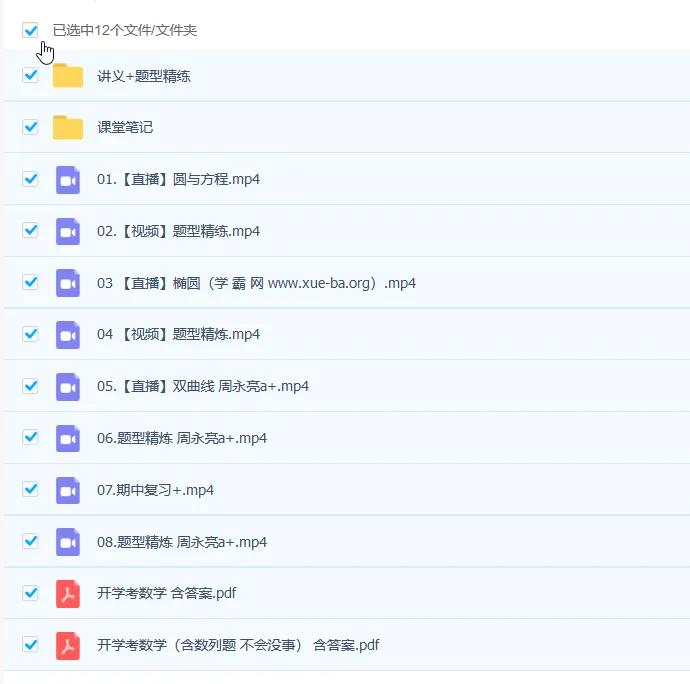
Task: Click video icon for 08.题型精炼 file
Action: [68, 542]
